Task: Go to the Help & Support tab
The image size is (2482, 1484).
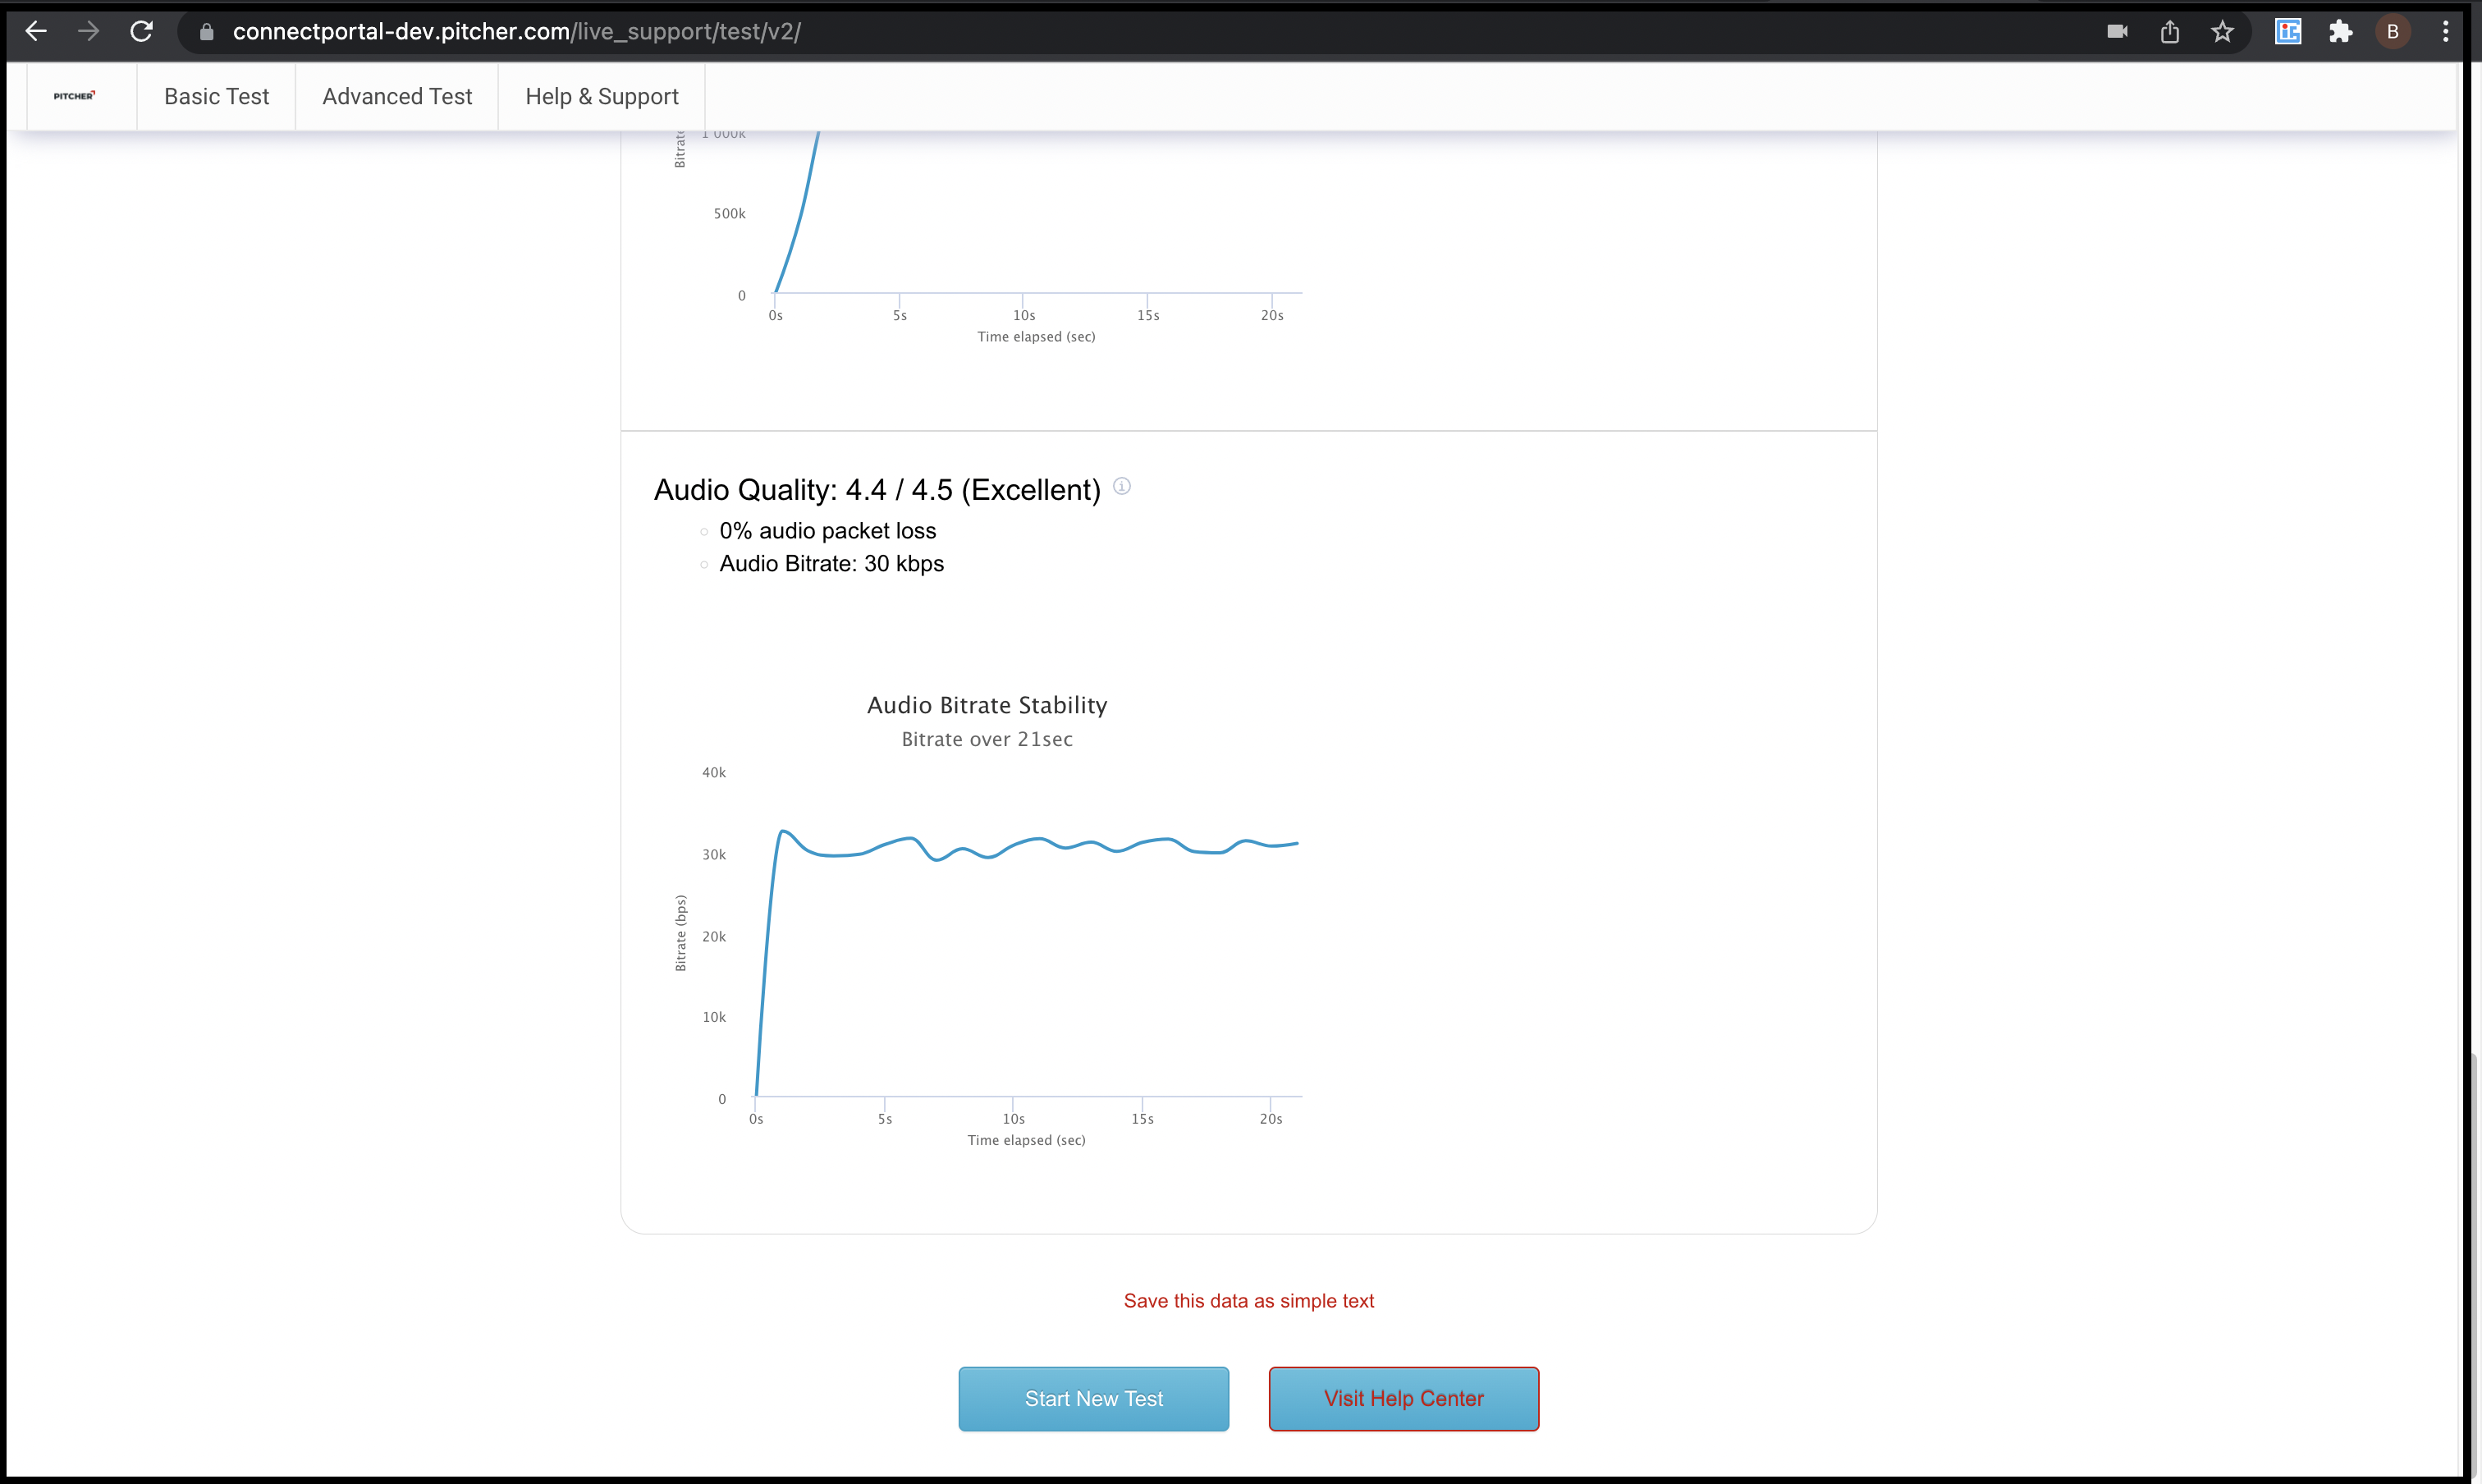Action: tap(602, 96)
